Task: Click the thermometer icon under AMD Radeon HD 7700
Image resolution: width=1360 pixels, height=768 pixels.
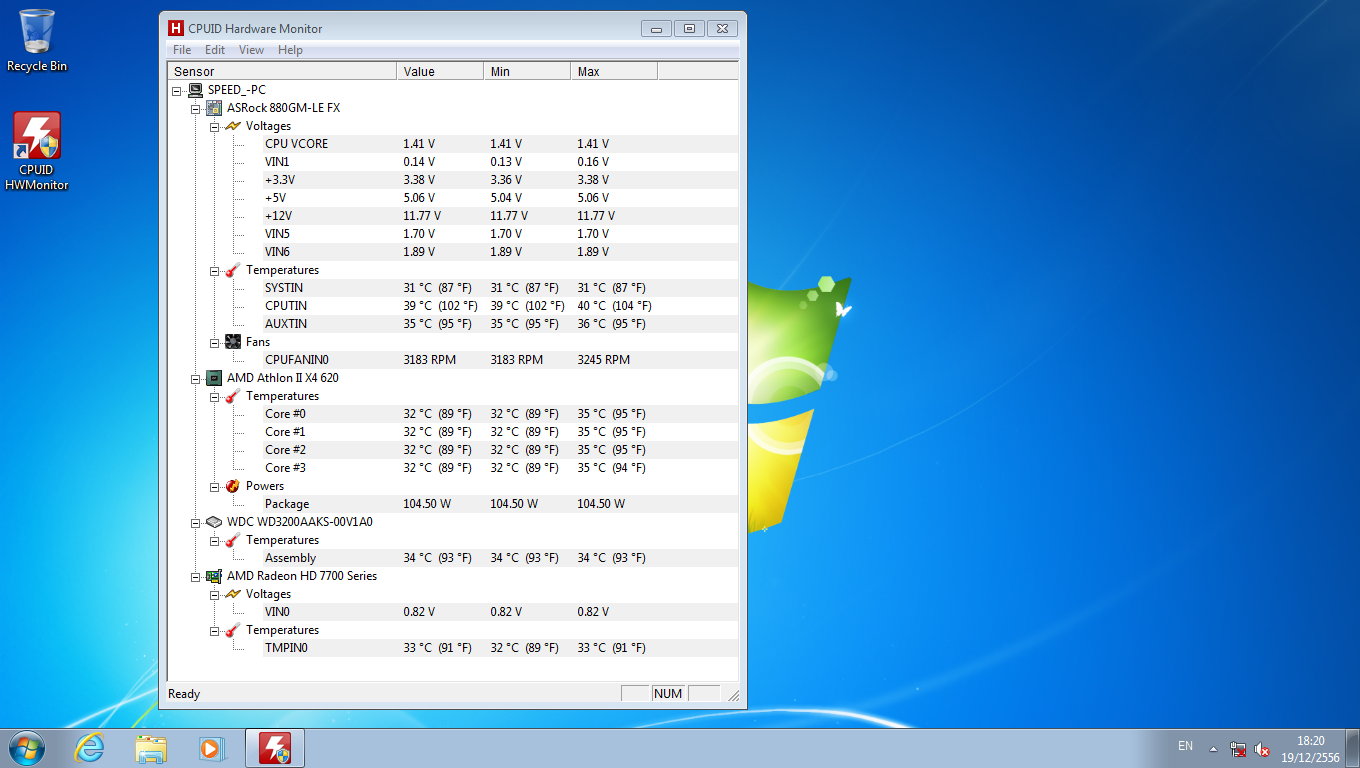Action: pyautogui.click(x=233, y=630)
